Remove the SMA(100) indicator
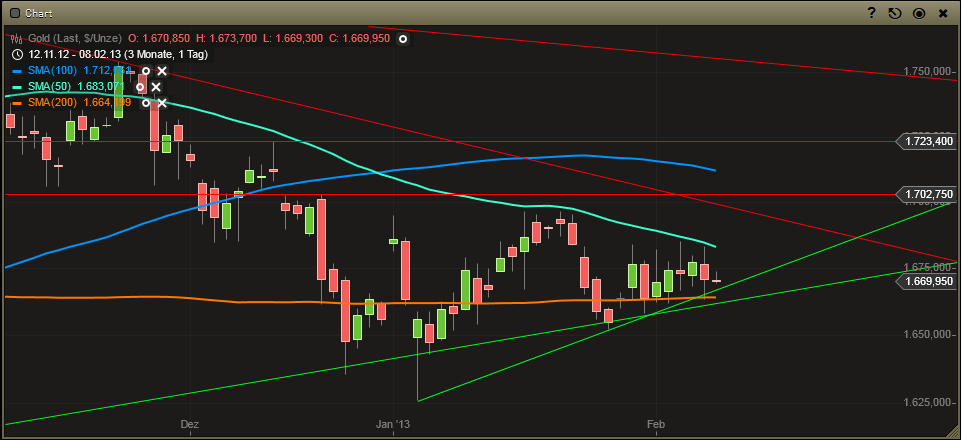The image size is (962, 440). [x=162, y=71]
